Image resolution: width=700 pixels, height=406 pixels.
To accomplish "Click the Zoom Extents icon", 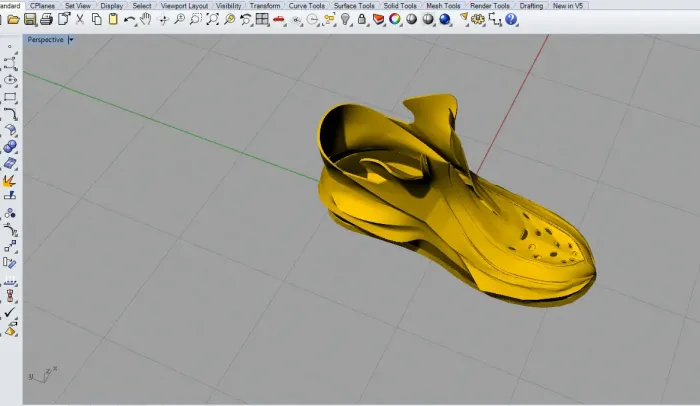I will pos(212,19).
